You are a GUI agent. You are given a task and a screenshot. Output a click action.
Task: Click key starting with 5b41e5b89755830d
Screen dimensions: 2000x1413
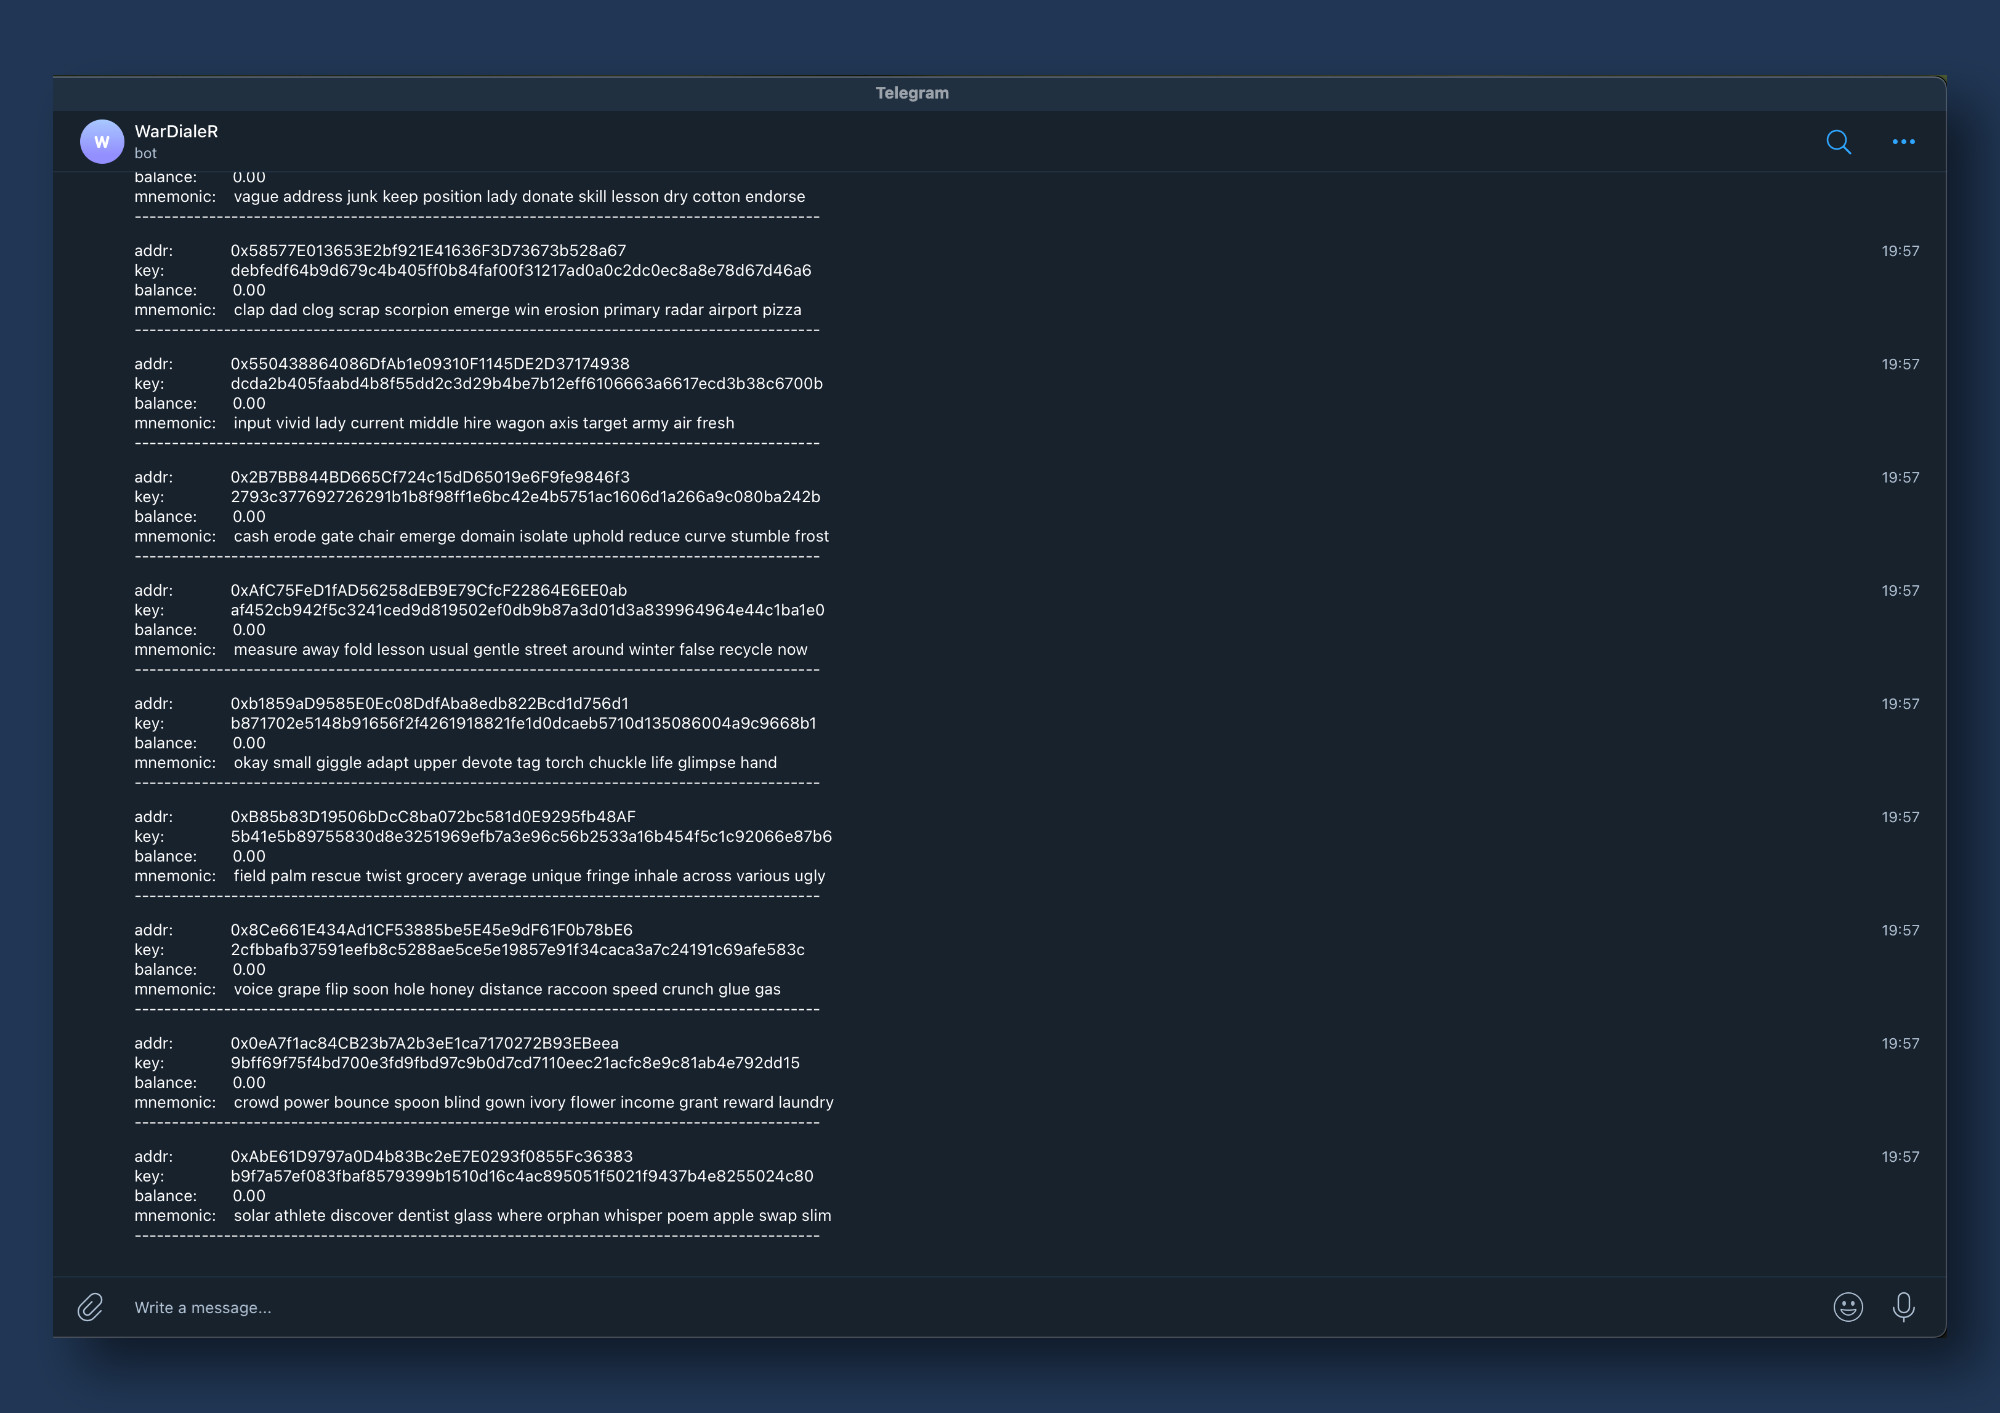[531, 837]
